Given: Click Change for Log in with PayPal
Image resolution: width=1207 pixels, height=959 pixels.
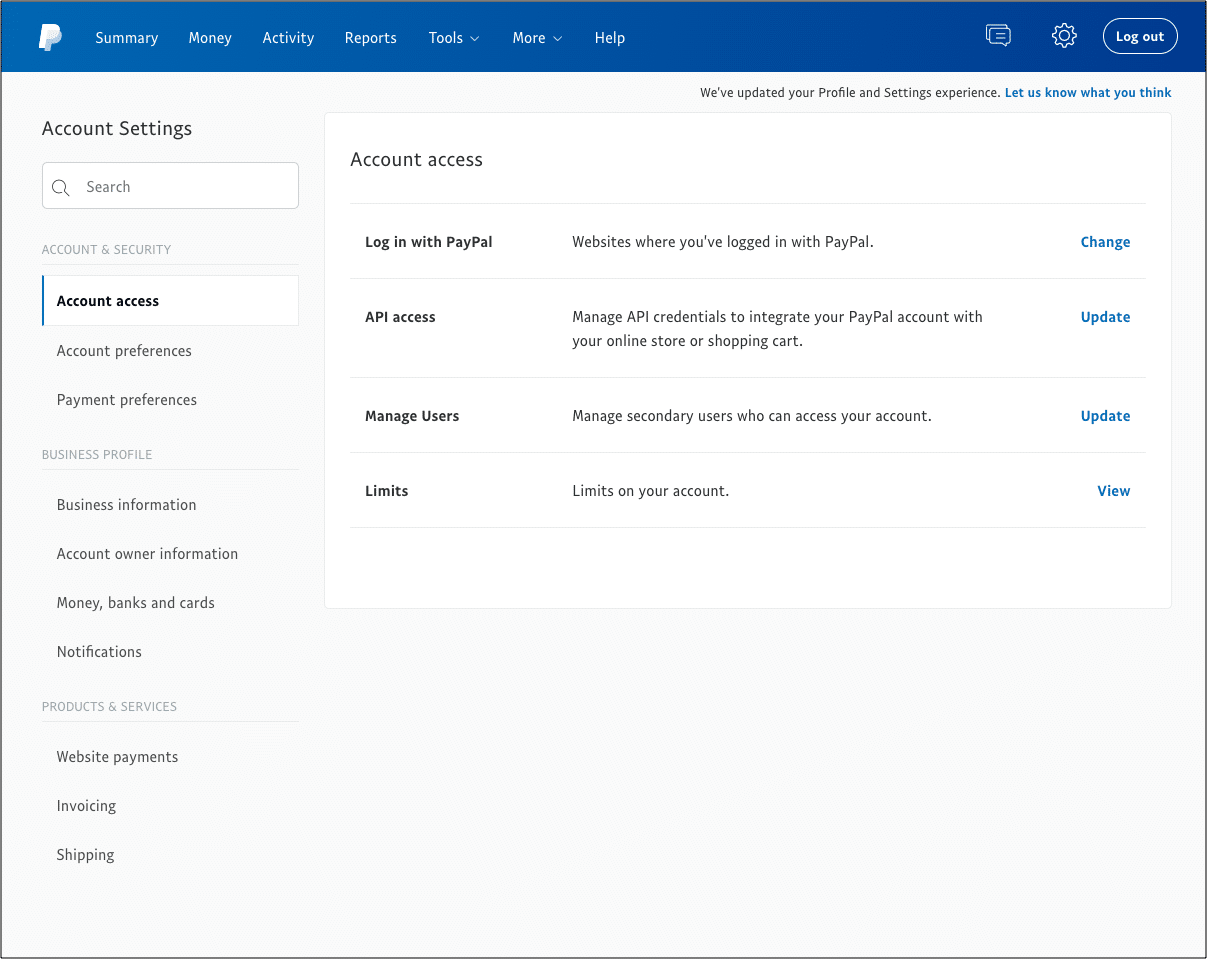Looking at the screenshot, I should point(1105,242).
